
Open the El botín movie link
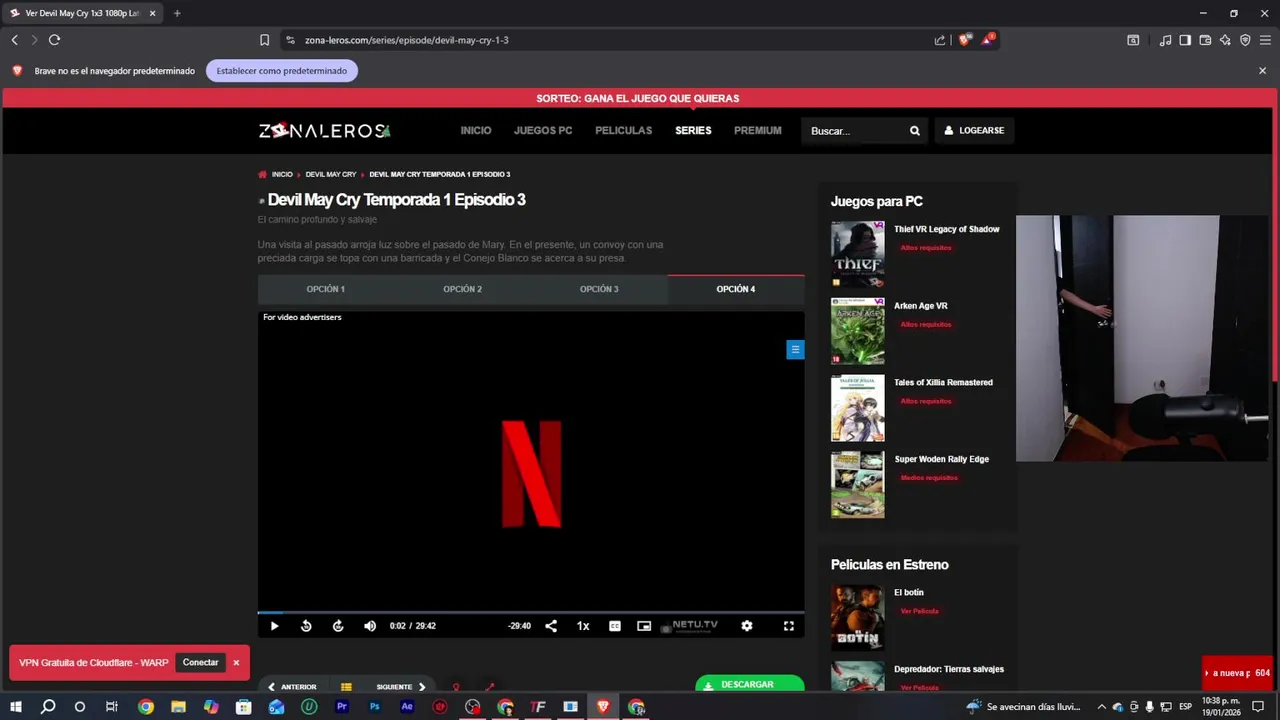(x=908, y=593)
